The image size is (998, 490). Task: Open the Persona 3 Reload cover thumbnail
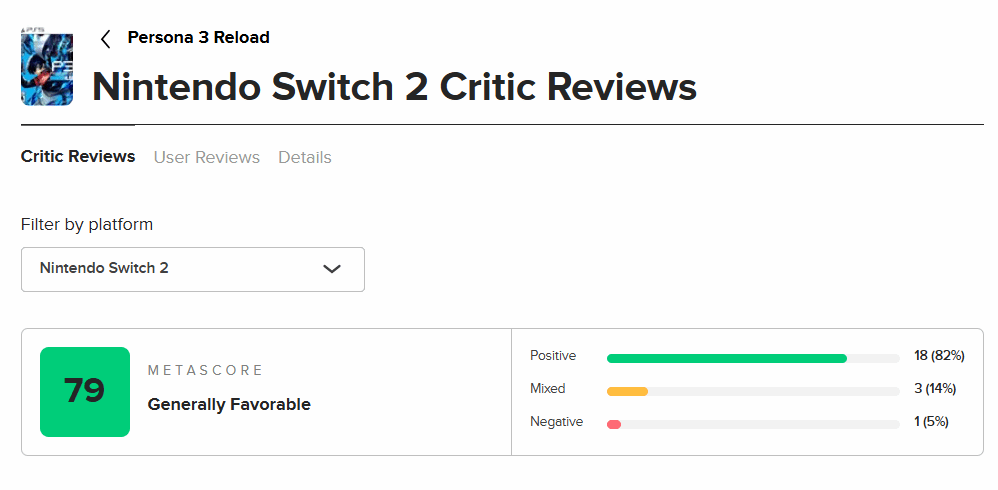pyautogui.click(x=46, y=67)
